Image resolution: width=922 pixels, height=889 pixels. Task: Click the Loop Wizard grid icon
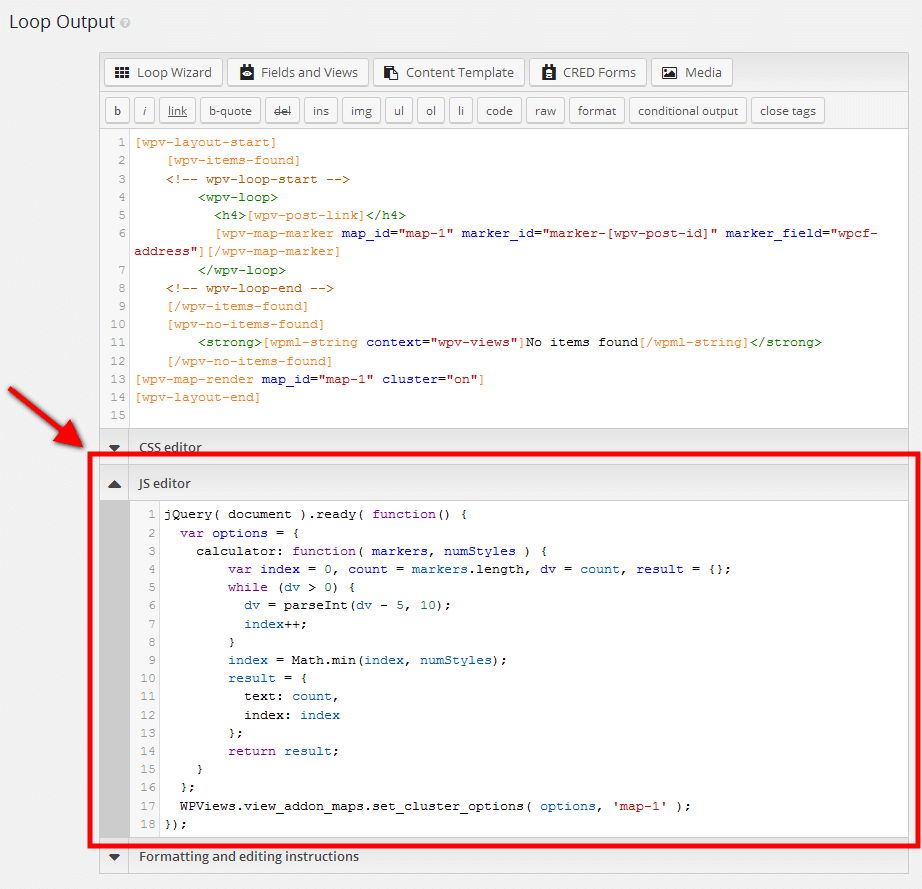point(122,72)
